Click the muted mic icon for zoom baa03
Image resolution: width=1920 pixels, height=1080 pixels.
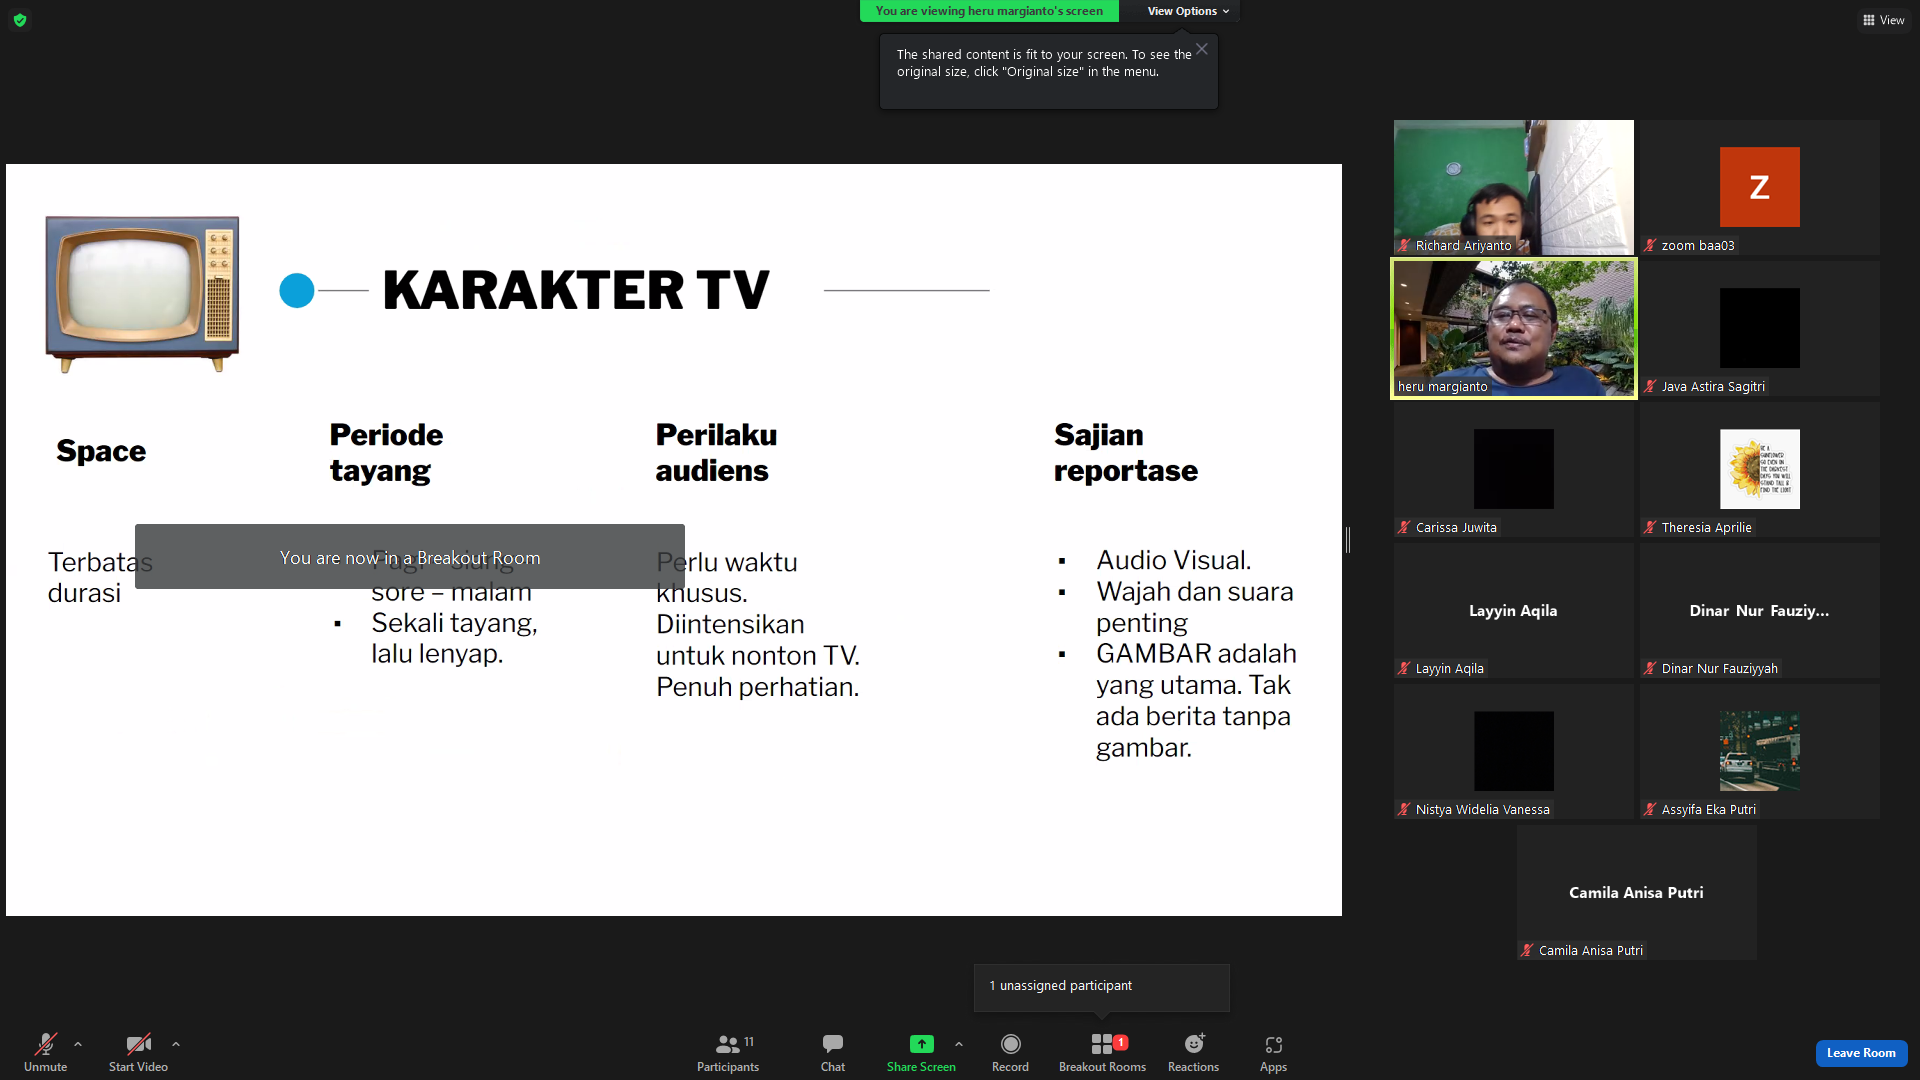(x=1651, y=246)
